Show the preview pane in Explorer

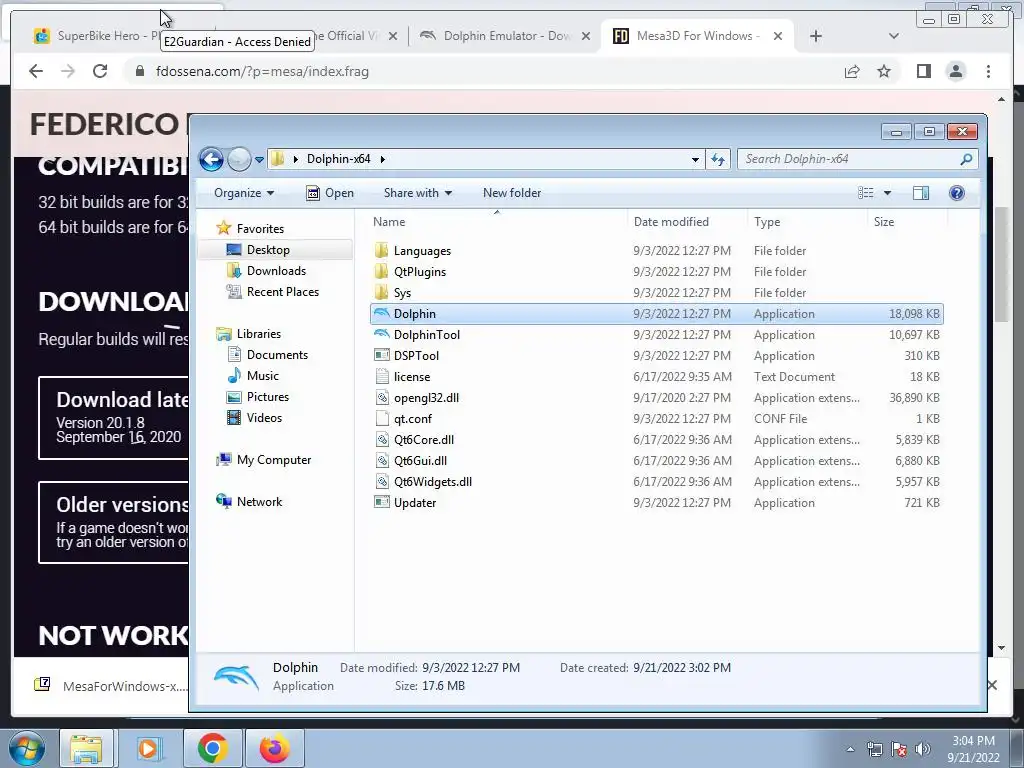[x=921, y=193]
